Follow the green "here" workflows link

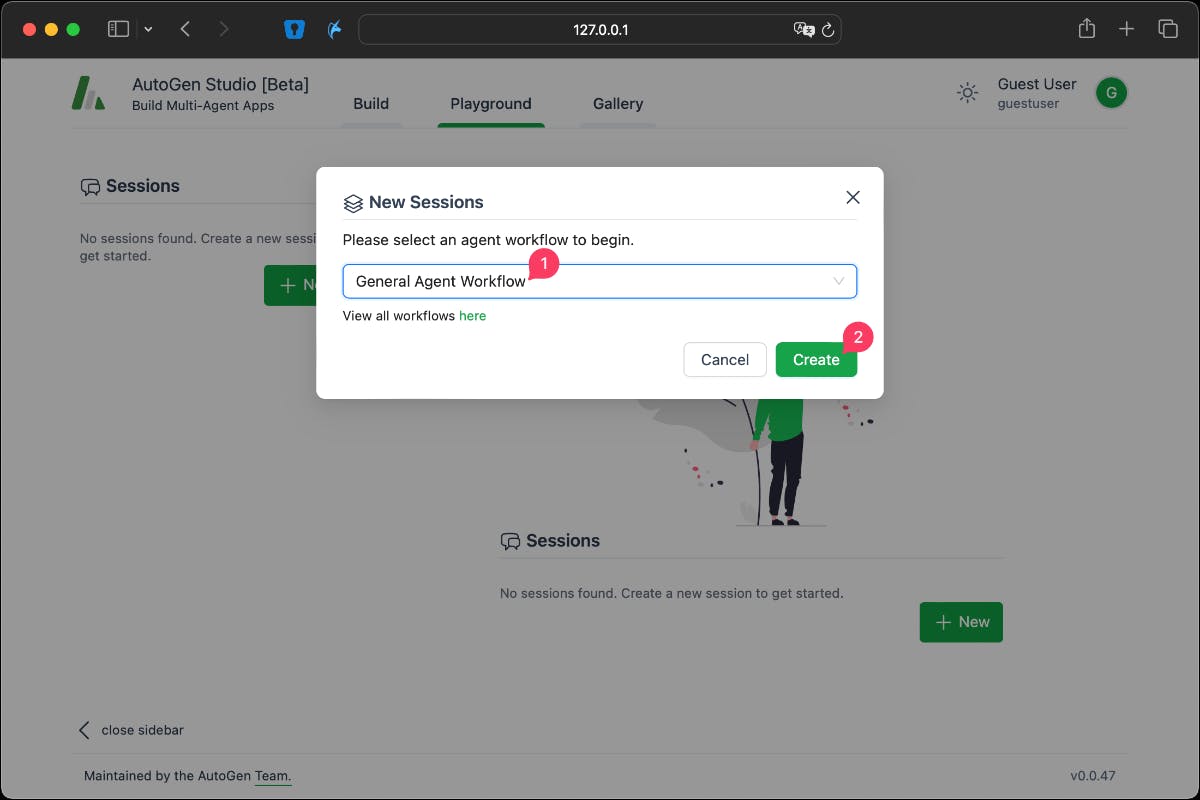472,316
